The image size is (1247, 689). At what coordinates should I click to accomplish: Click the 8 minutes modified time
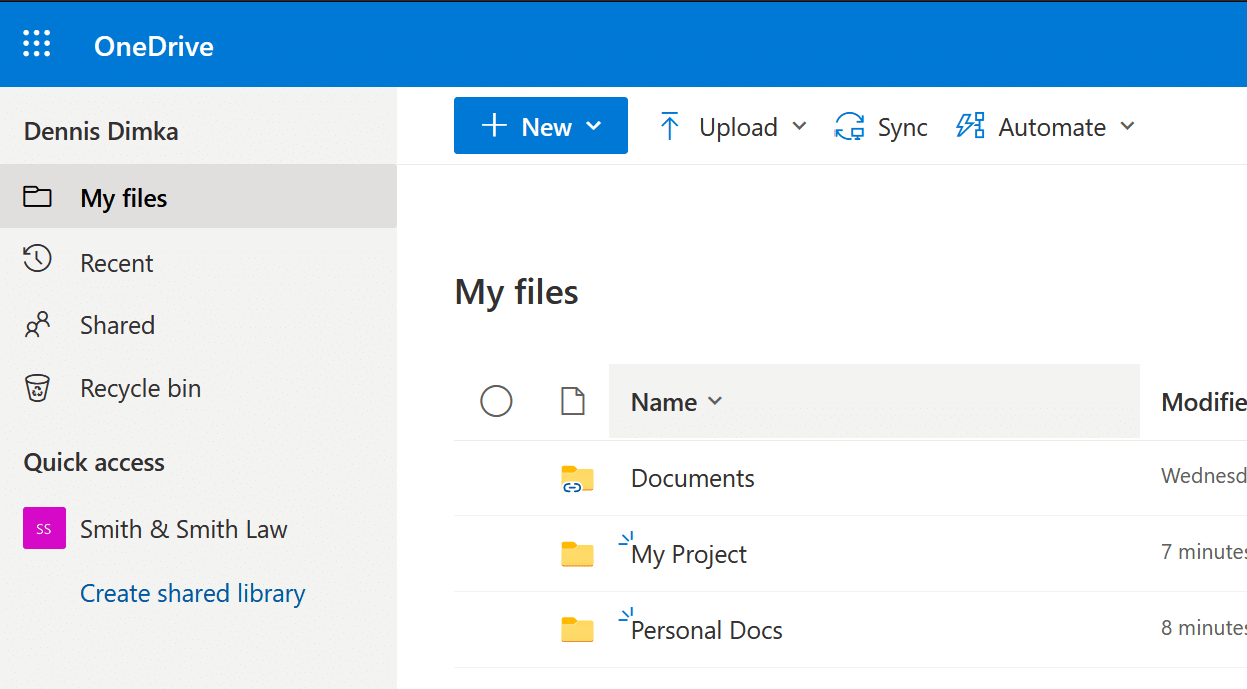[1203, 627]
